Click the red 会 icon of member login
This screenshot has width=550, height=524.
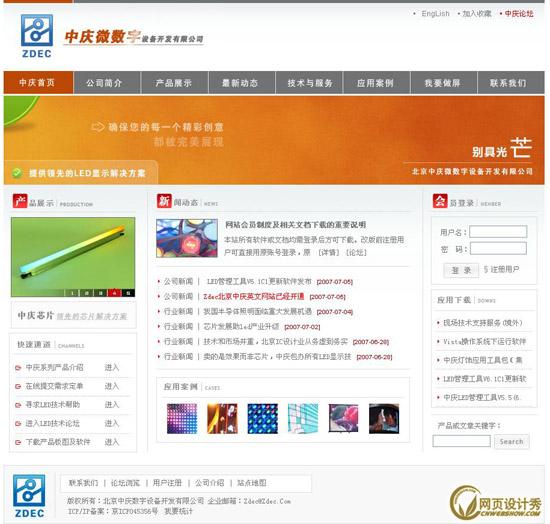(440, 201)
